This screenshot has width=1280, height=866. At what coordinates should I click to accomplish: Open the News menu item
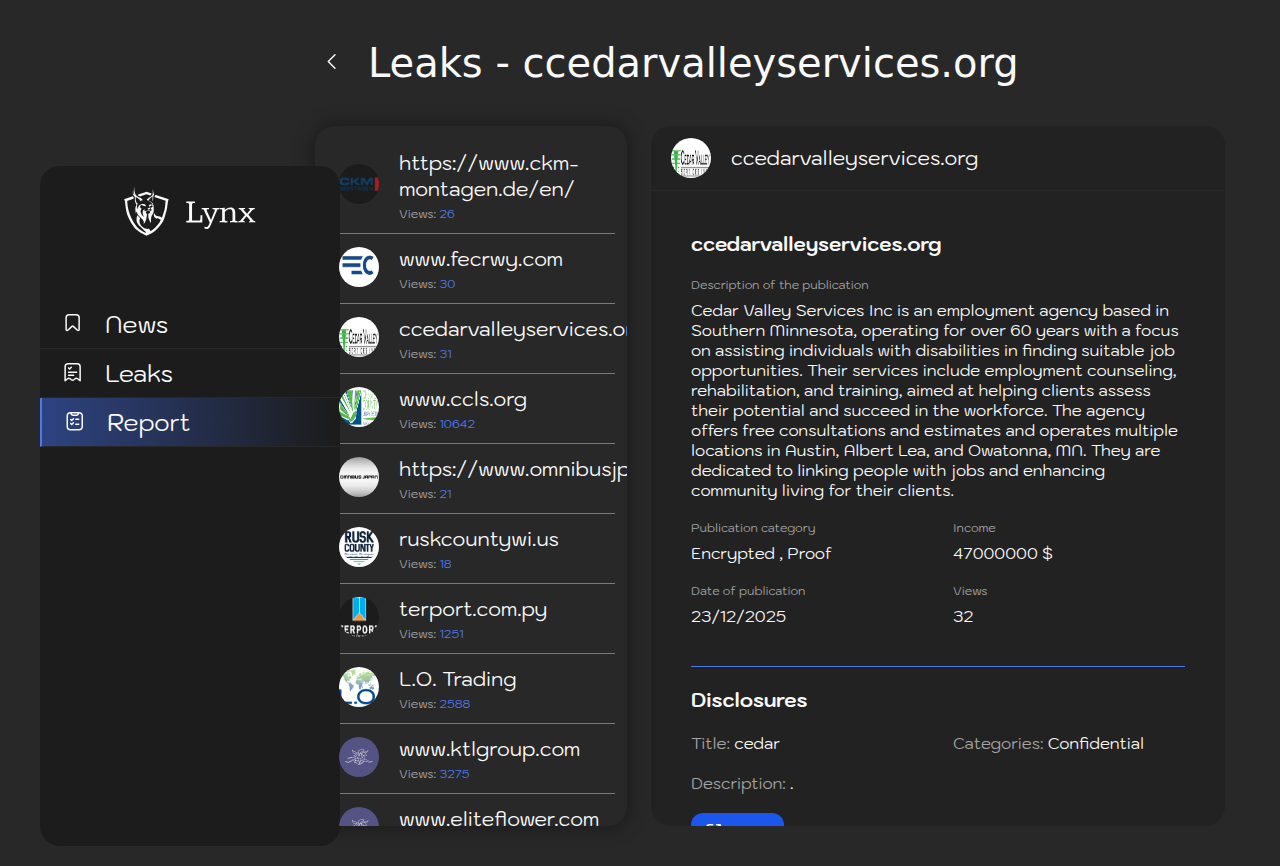[136, 325]
